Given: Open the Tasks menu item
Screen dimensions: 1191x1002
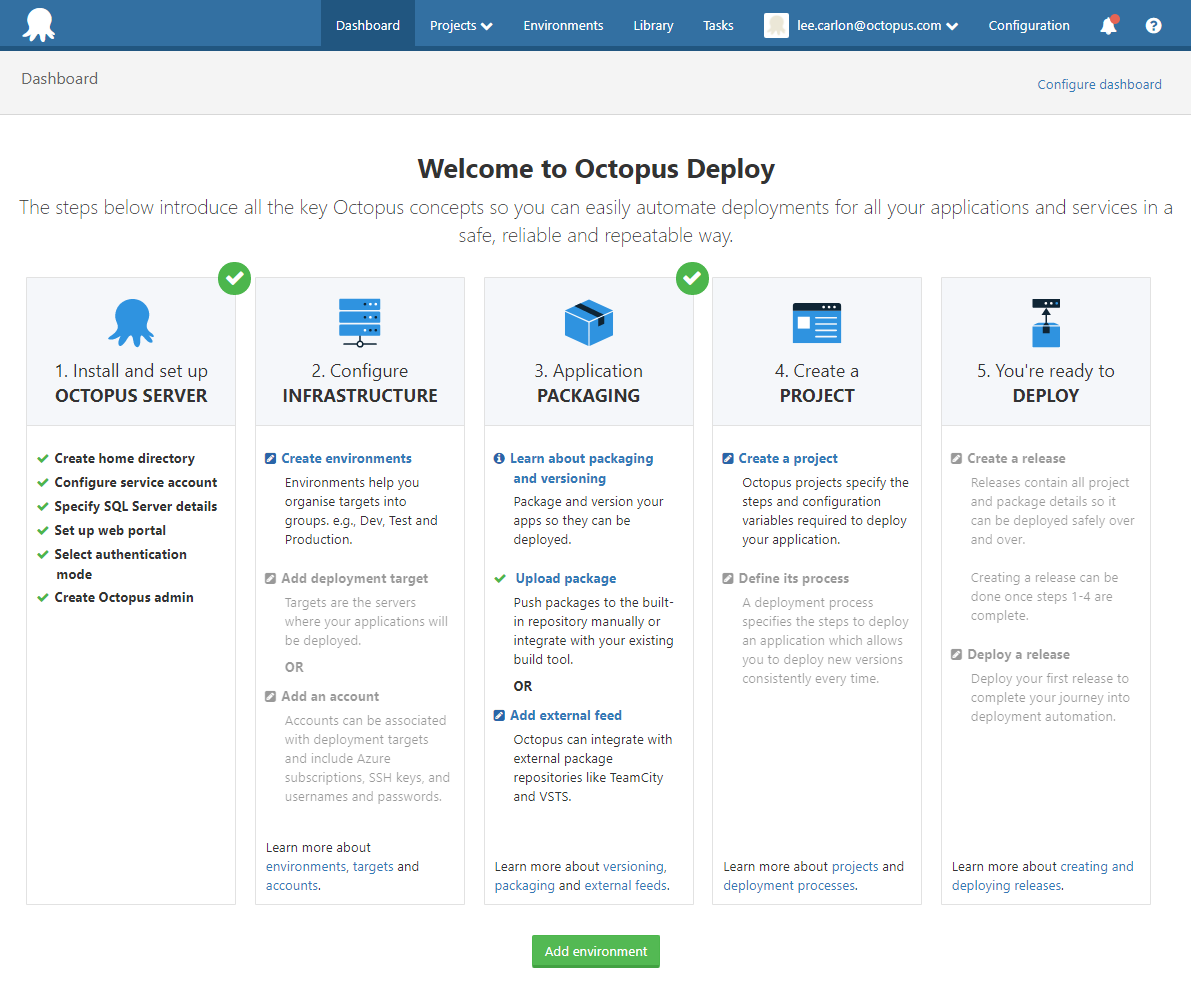Looking at the screenshot, I should pos(718,25).
